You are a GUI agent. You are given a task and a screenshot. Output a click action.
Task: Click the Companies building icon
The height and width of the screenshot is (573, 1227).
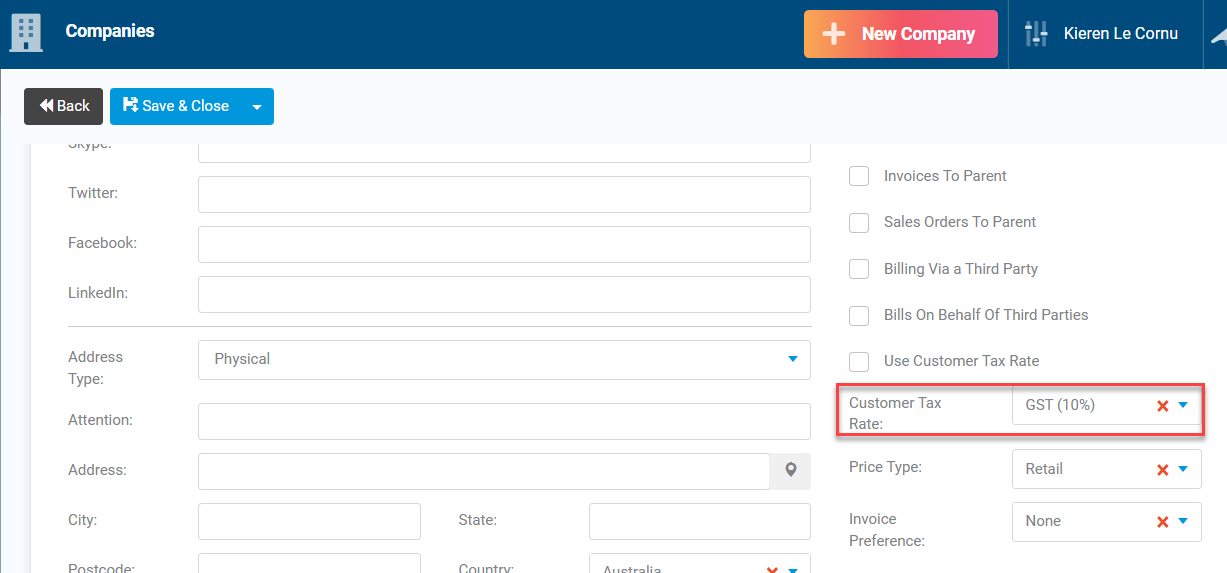tap(26, 33)
